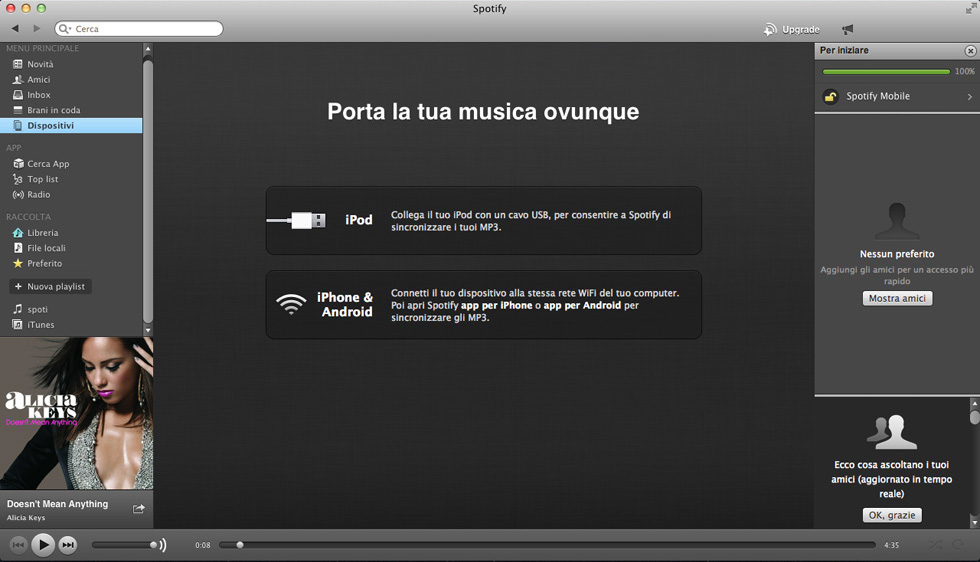The image size is (980, 562).
Task: Expand the Spotify Mobile item chevron
Action: pos(969,97)
